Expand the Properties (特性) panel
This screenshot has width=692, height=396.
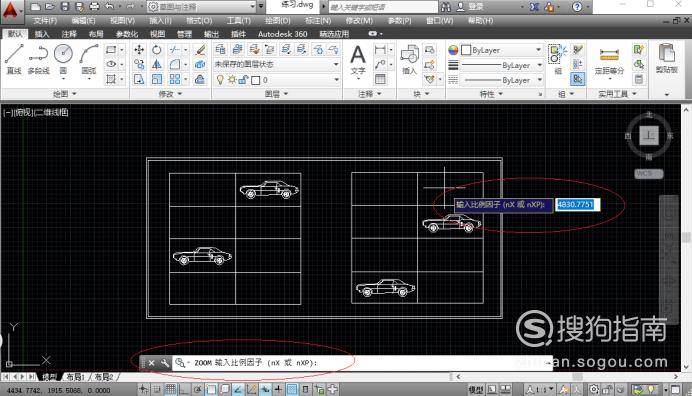[491, 94]
